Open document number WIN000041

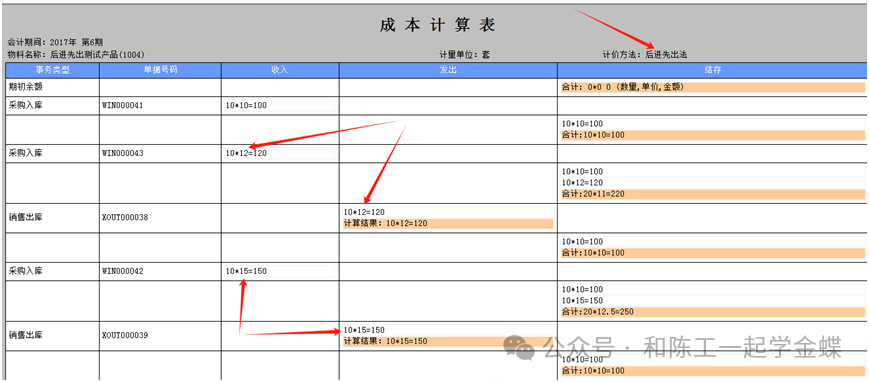pos(123,105)
